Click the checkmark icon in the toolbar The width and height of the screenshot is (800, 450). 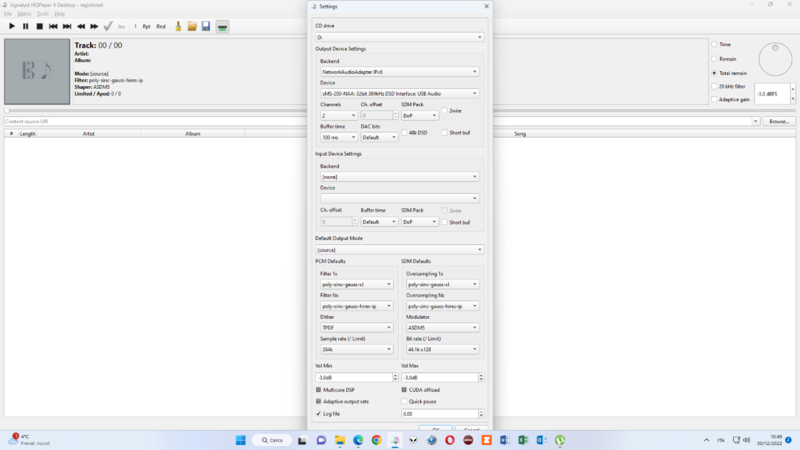coord(108,26)
